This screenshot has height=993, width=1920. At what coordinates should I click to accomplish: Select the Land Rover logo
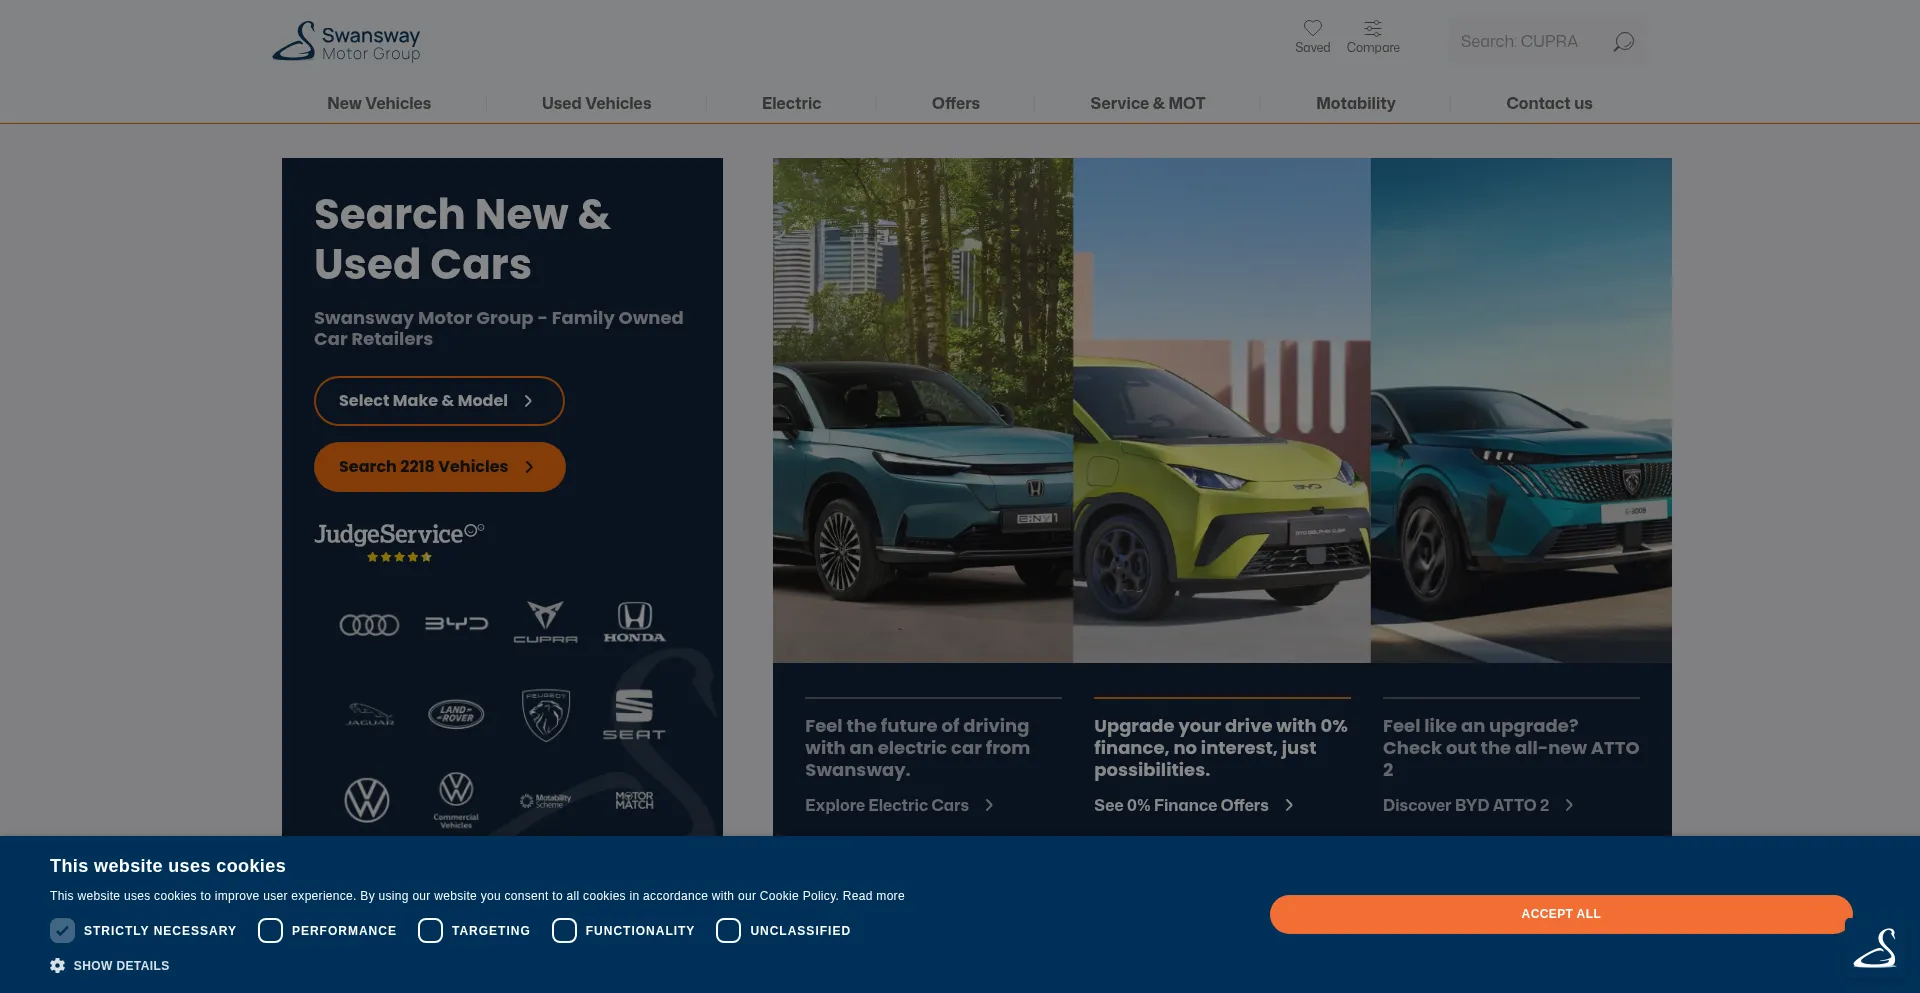456,714
